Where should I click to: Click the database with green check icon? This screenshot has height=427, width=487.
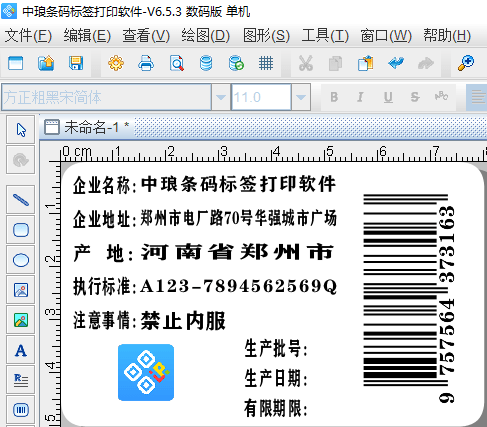click(x=236, y=63)
